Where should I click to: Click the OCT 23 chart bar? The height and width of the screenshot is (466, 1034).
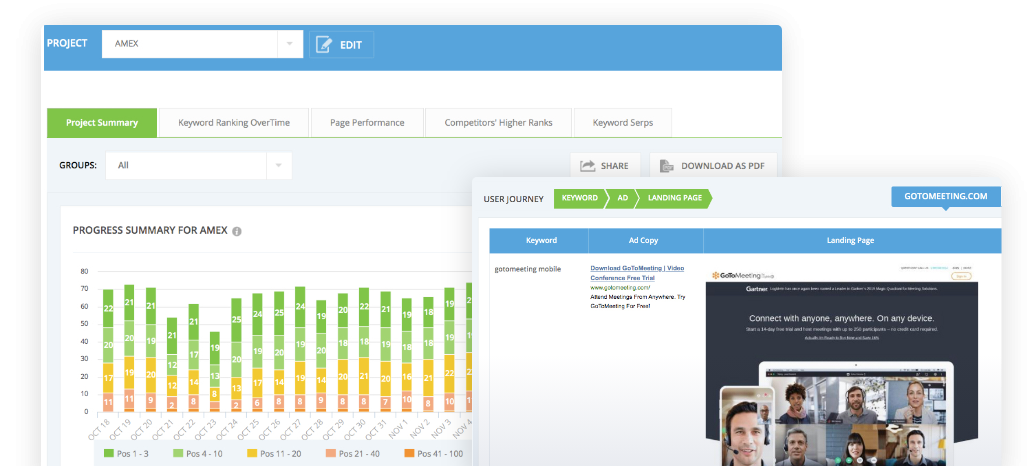coord(215,372)
